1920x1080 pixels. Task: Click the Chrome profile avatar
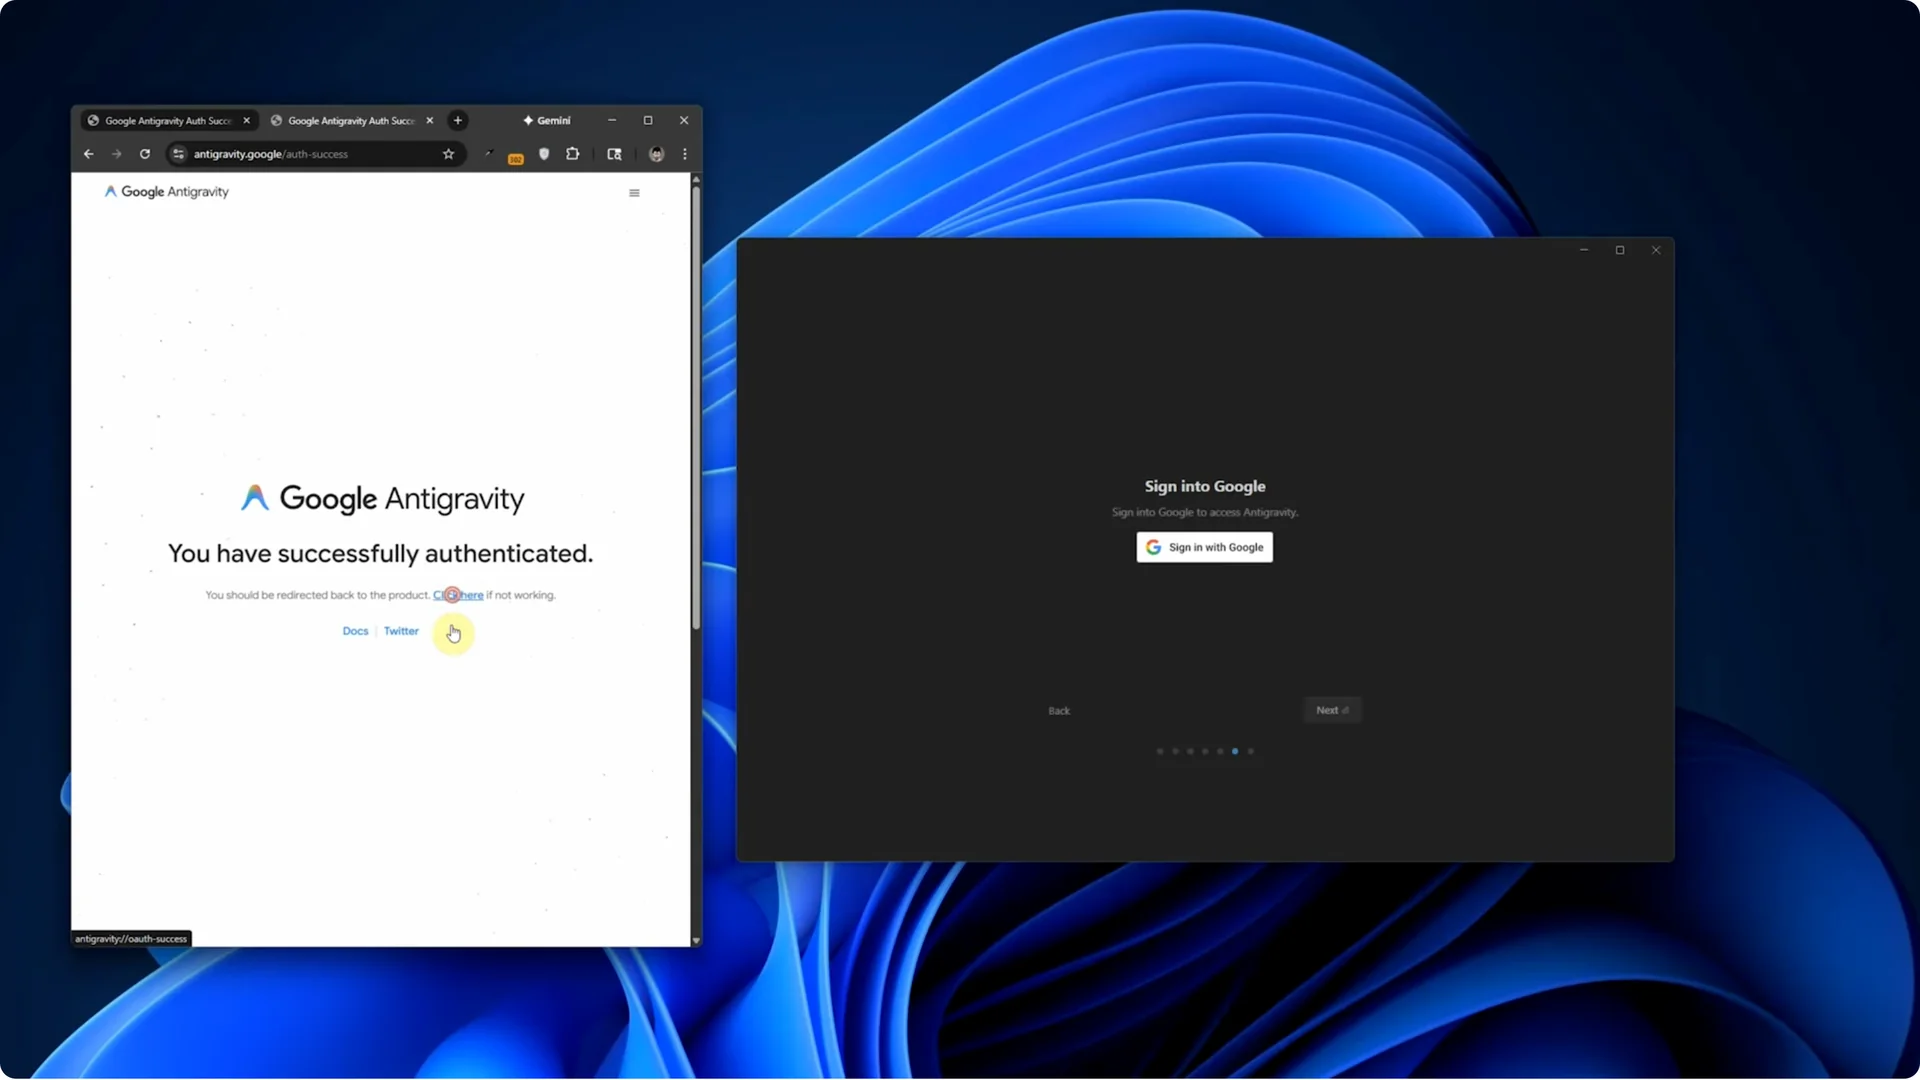pyautogui.click(x=656, y=154)
